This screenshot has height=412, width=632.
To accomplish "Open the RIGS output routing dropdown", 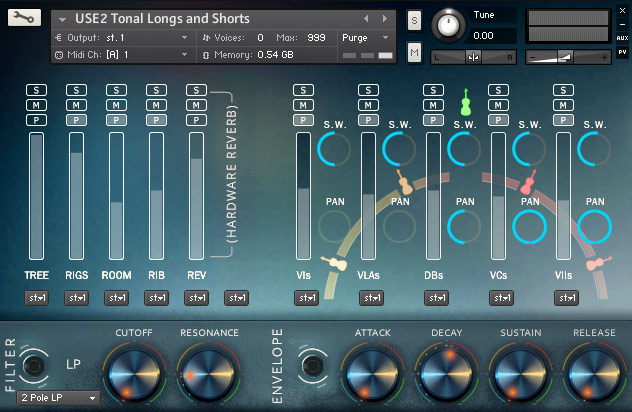I will tap(77, 298).
